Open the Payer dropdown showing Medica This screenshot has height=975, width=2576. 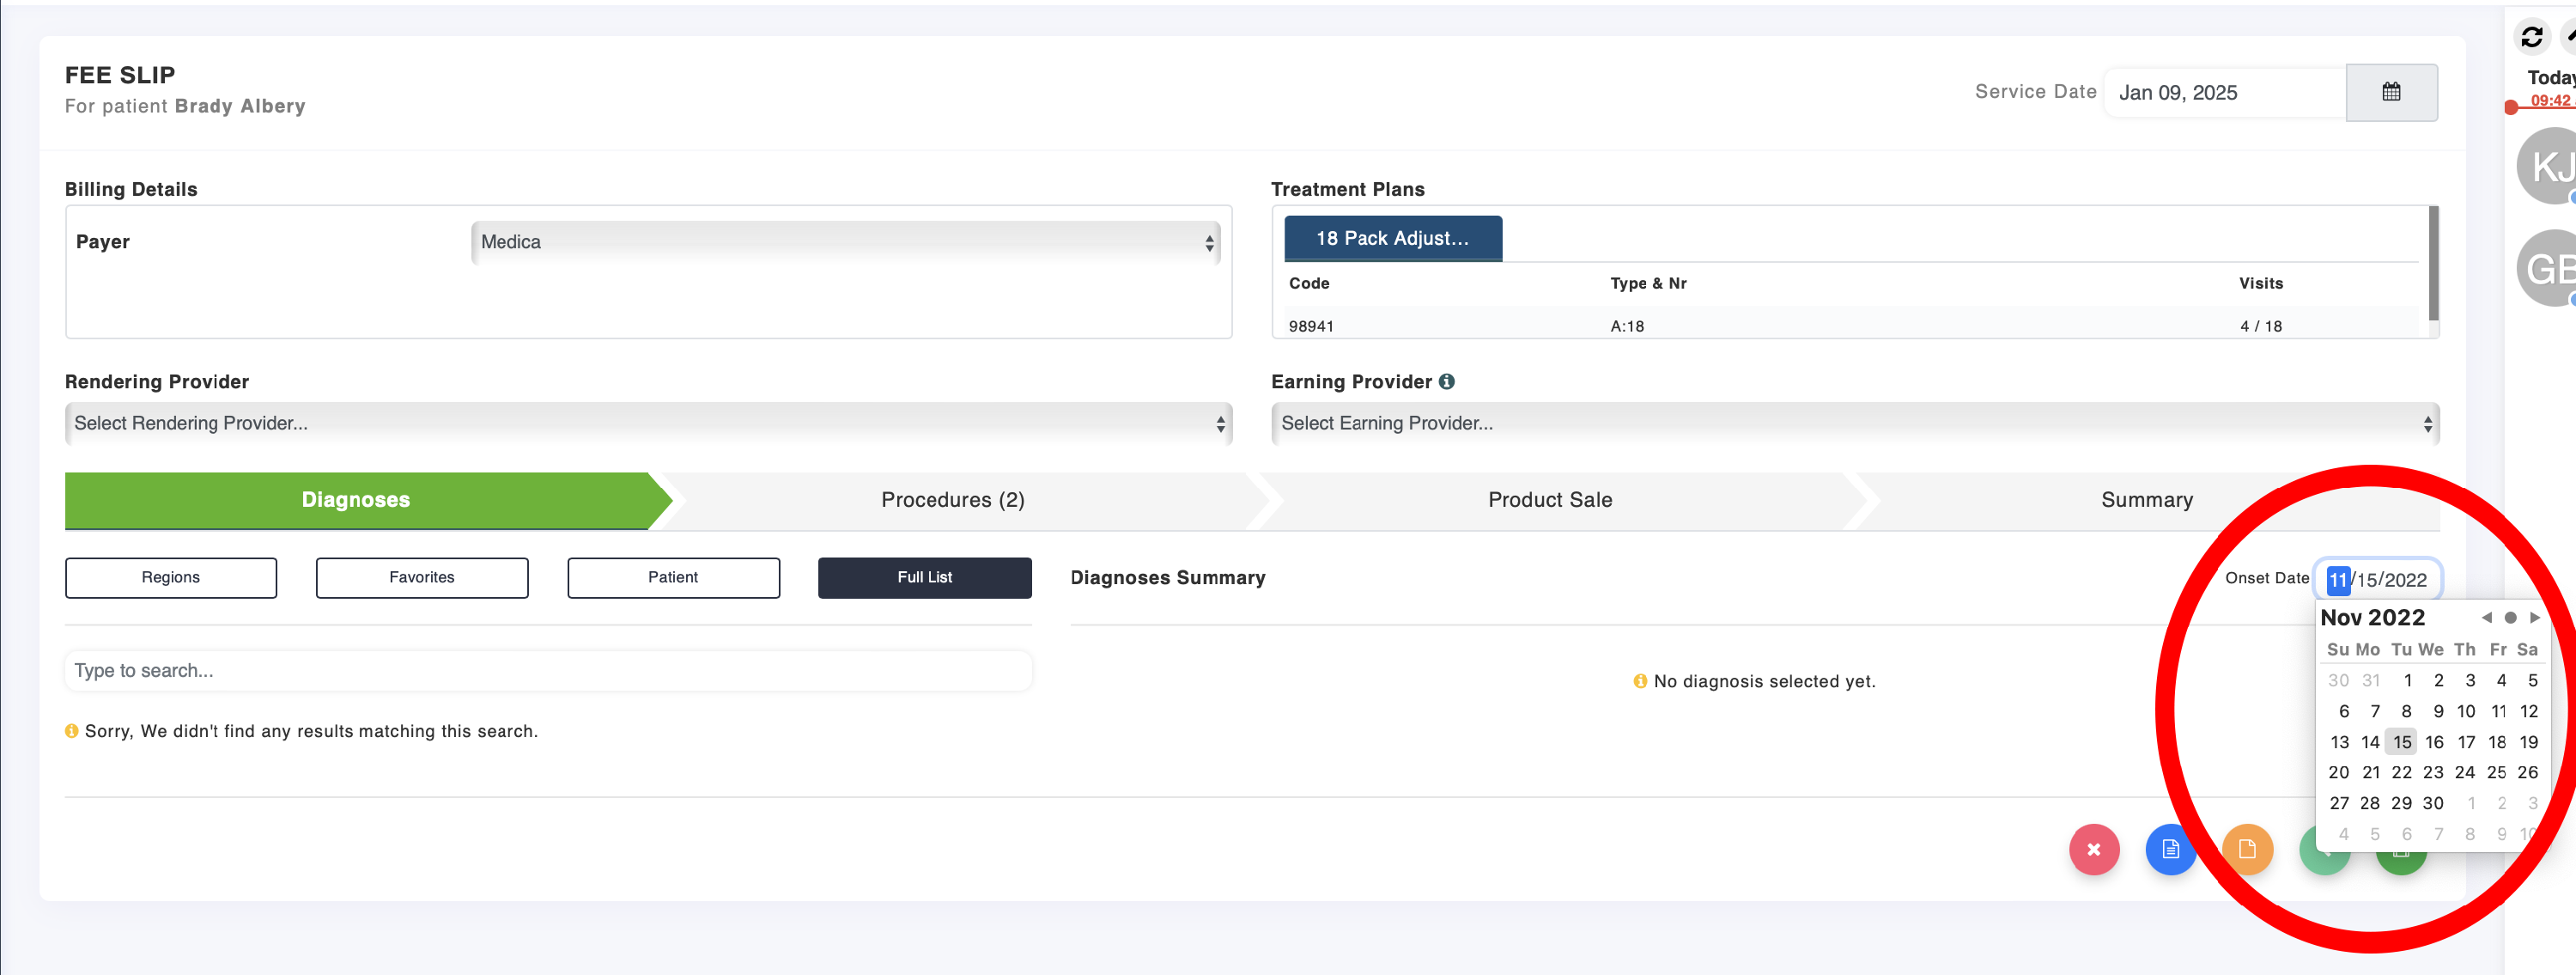coord(846,242)
